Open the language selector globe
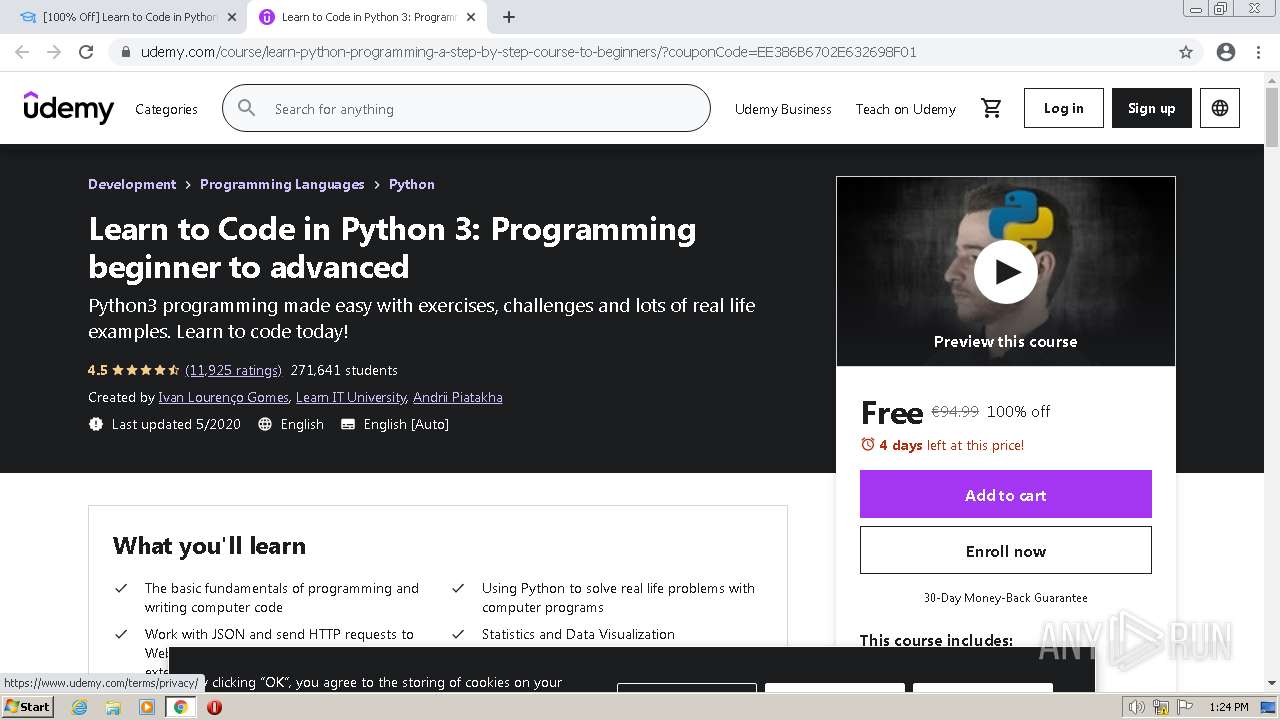 (1220, 108)
